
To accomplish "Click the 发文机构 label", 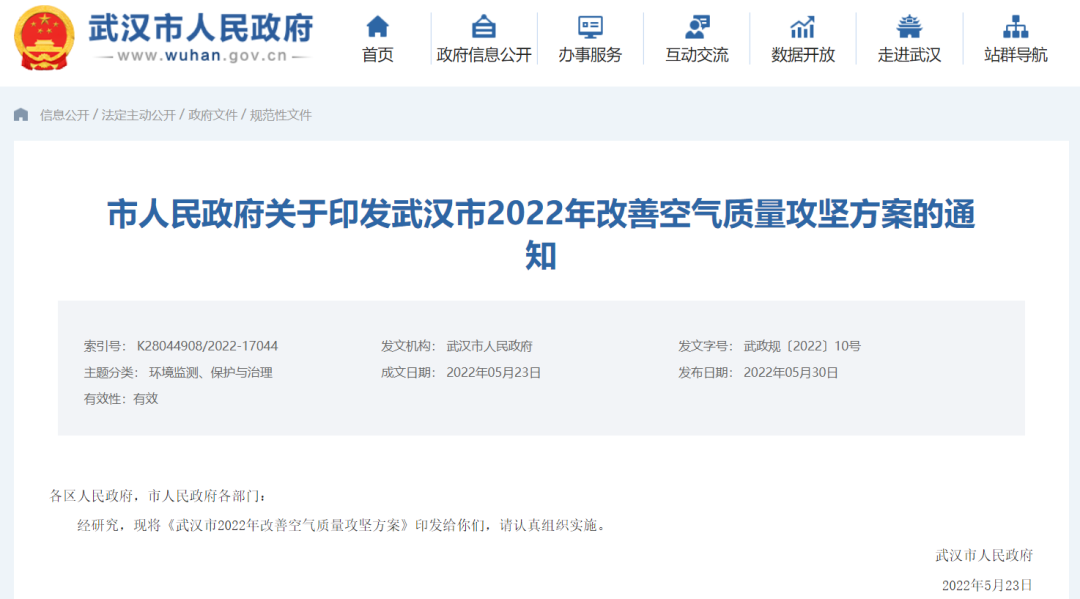I will point(408,346).
